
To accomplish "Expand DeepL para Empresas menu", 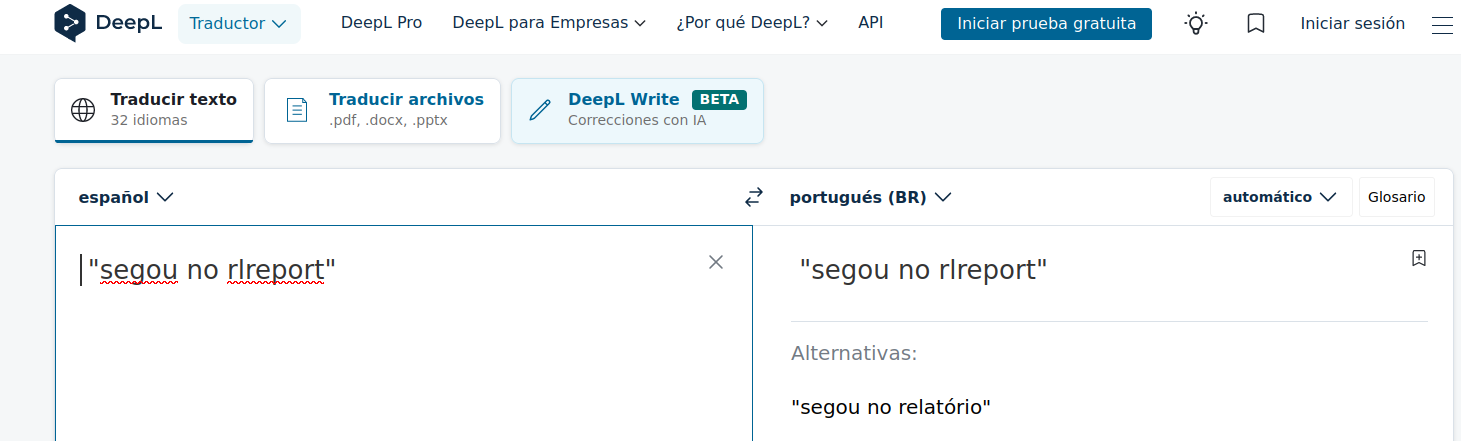I will 549,23.
